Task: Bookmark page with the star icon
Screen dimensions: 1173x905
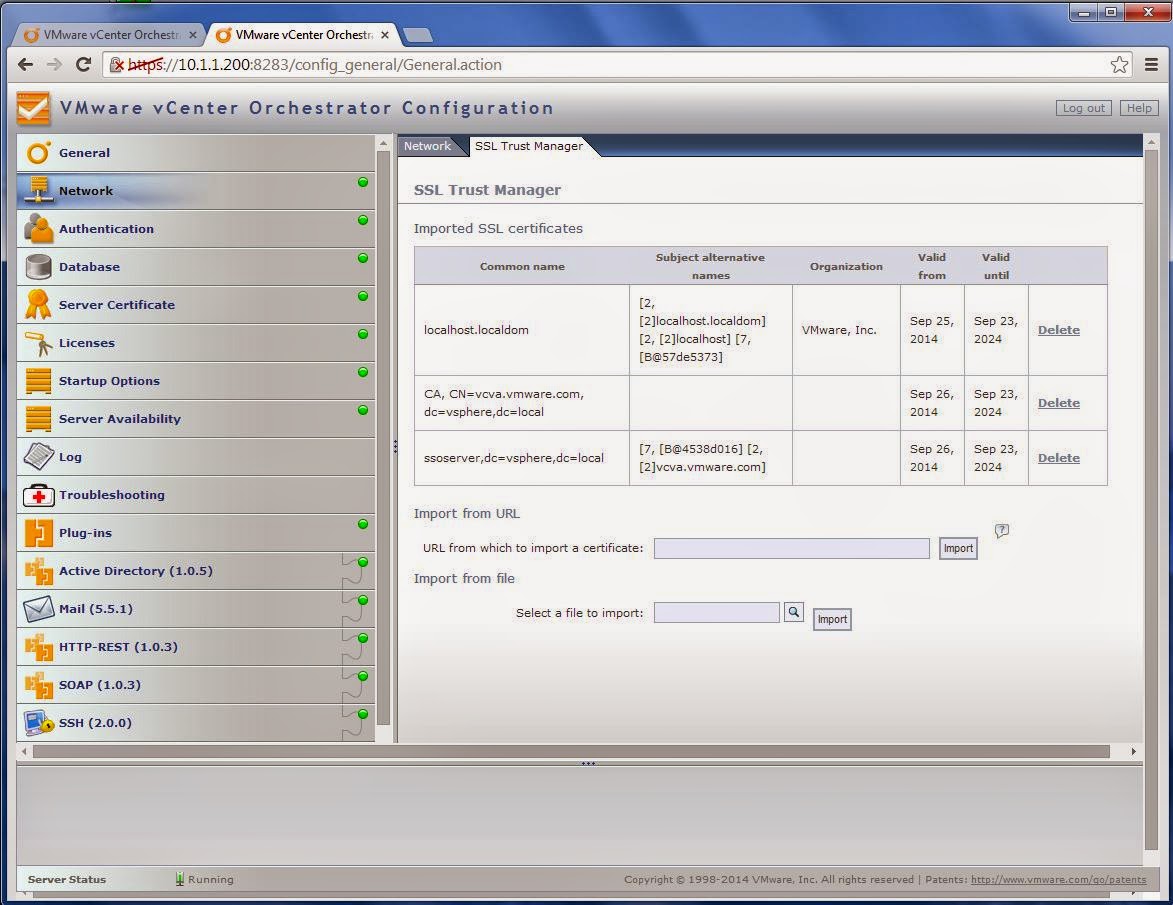Action: coord(1119,64)
